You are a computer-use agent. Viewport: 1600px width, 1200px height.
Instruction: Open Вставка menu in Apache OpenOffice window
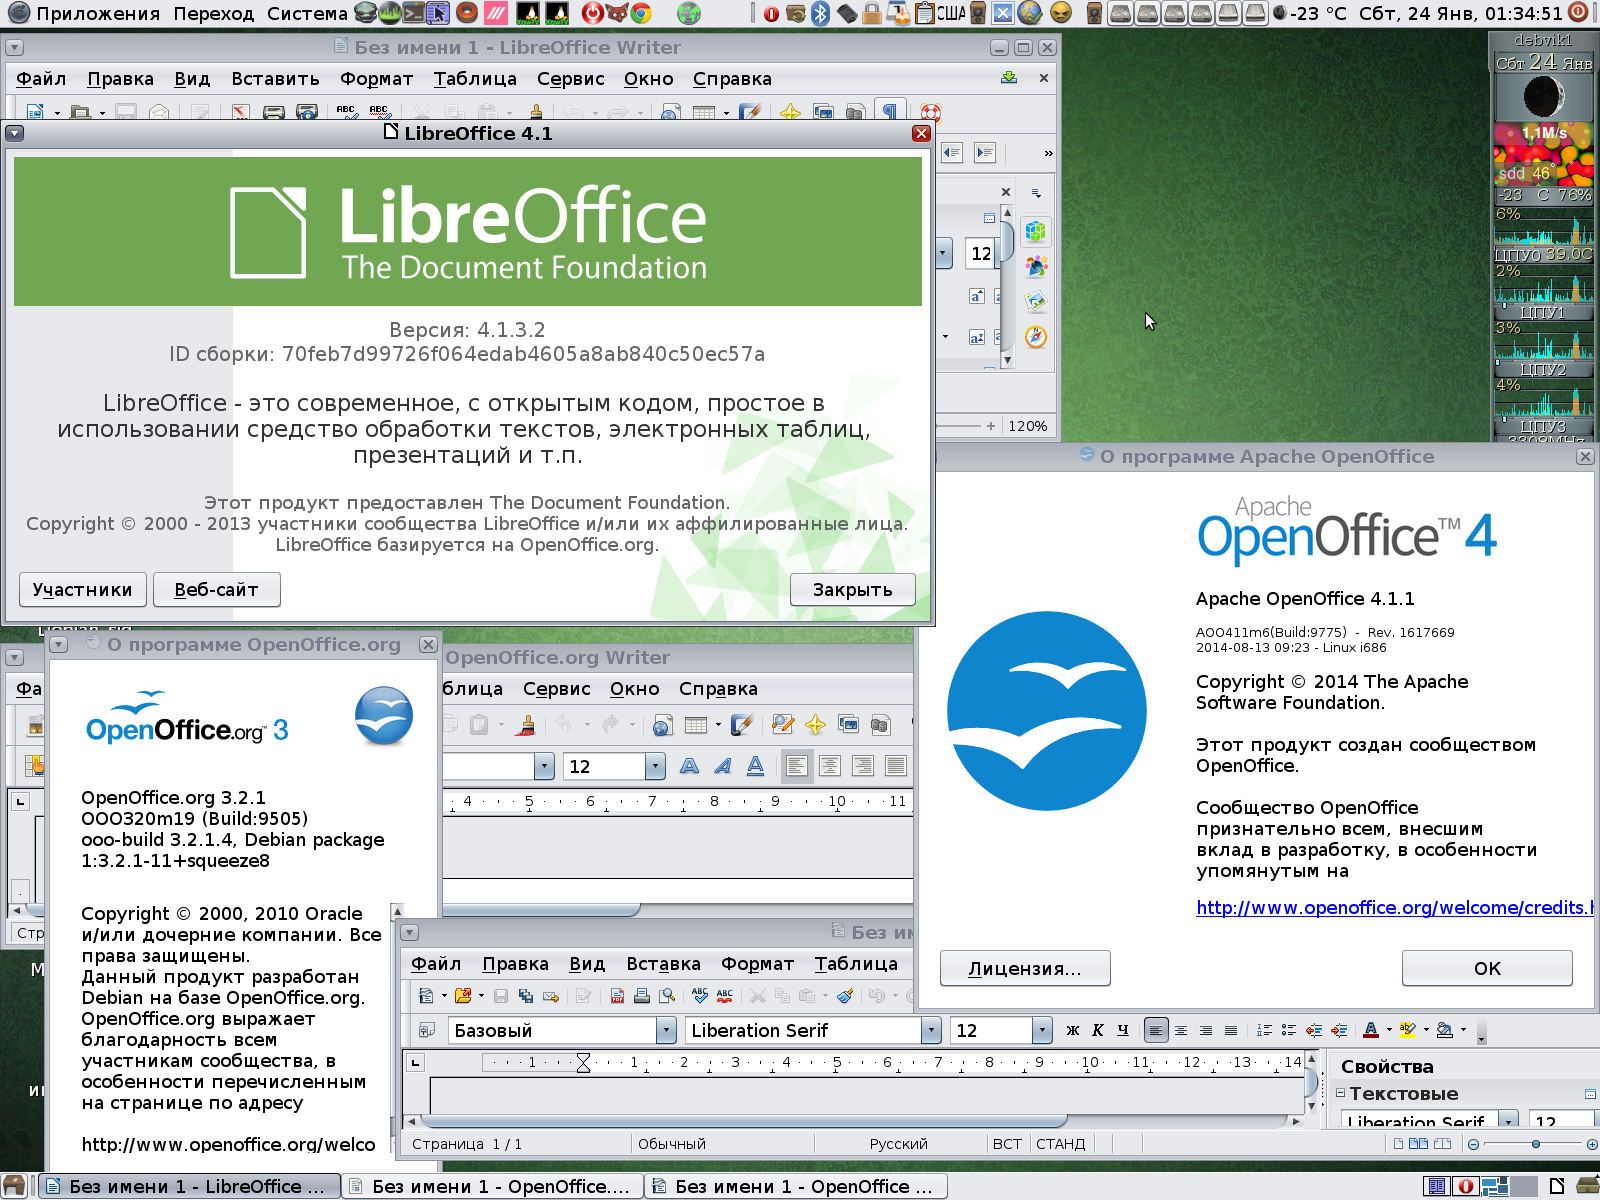tap(663, 964)
